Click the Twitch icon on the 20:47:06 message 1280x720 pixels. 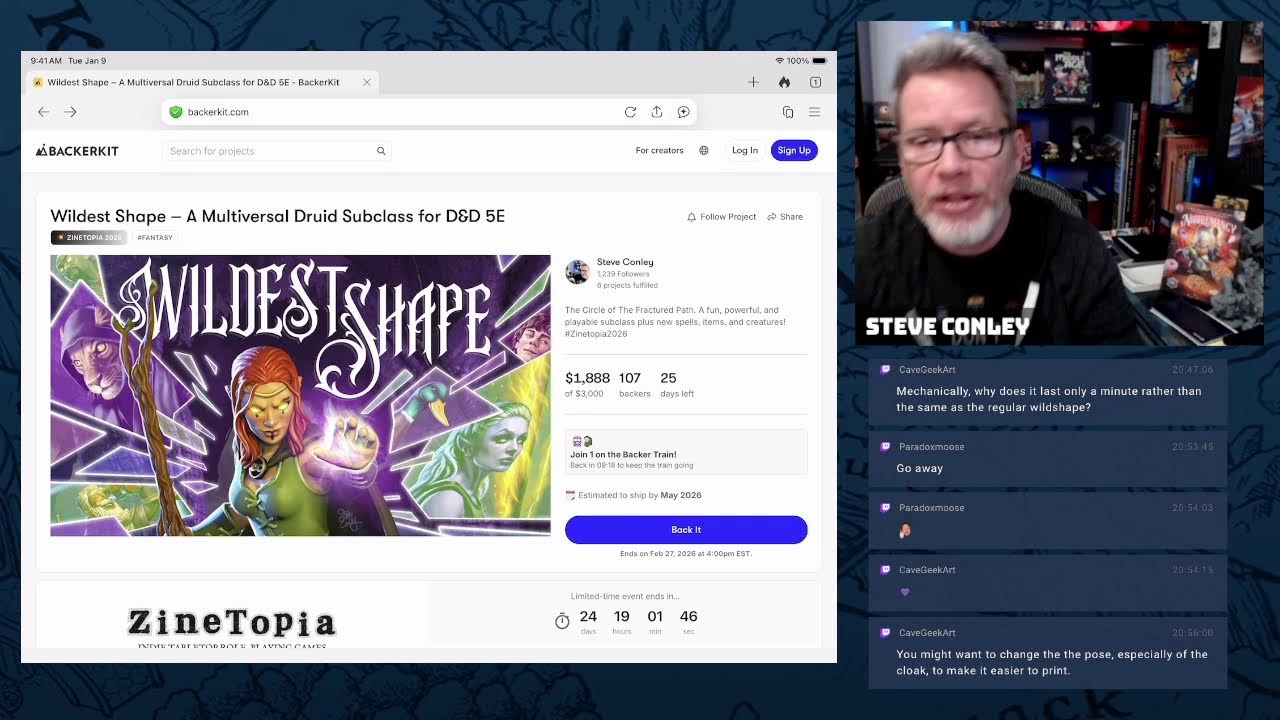click(x=885, y=370)
